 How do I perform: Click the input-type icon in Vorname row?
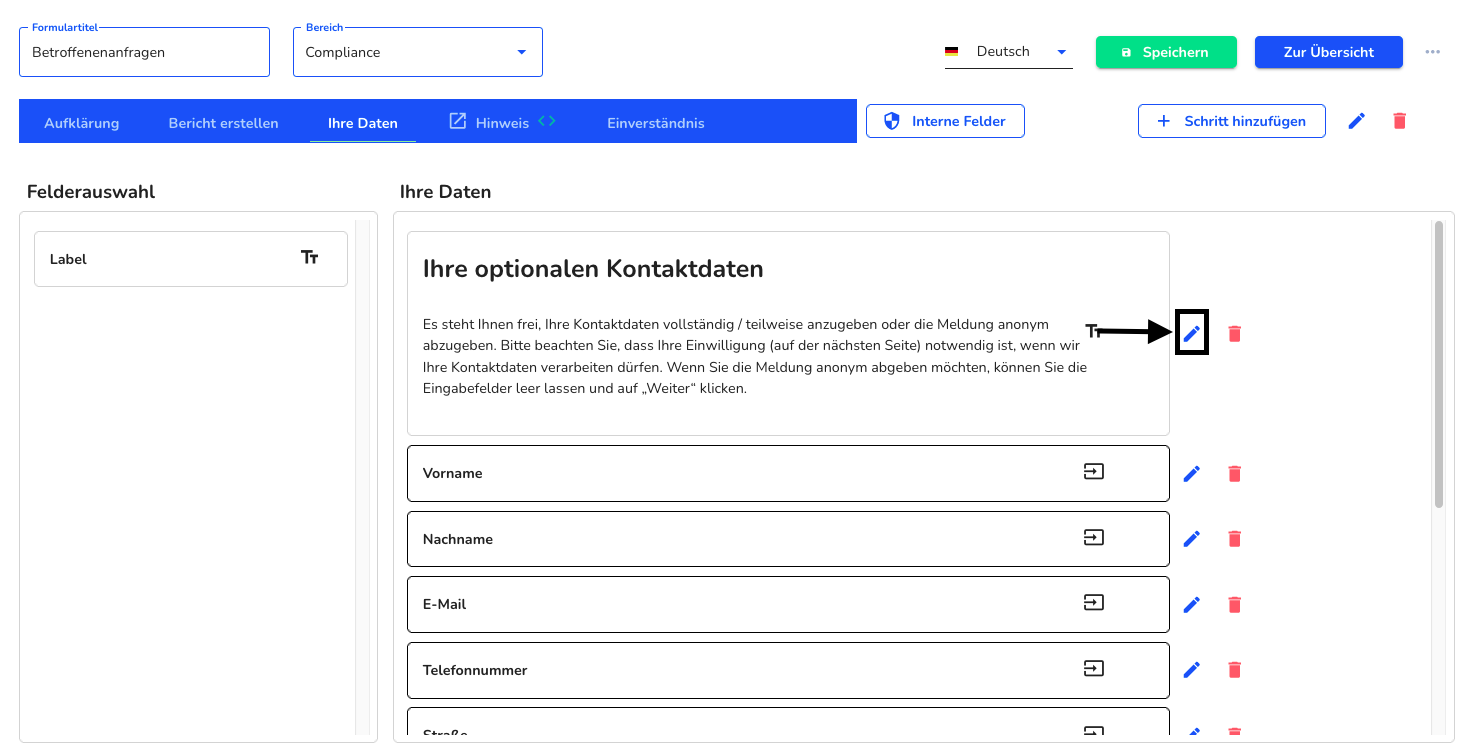tap(1094, 472)
